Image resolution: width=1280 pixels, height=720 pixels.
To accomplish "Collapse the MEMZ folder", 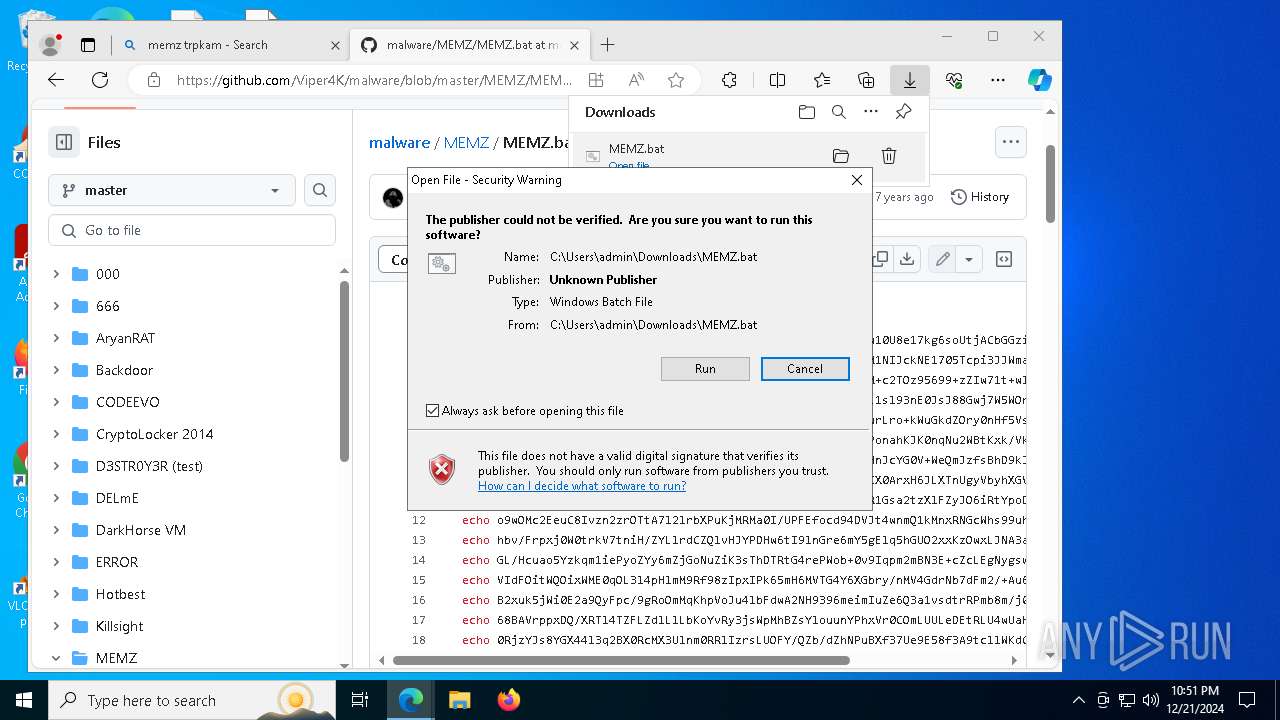I will tap(56, 658).
